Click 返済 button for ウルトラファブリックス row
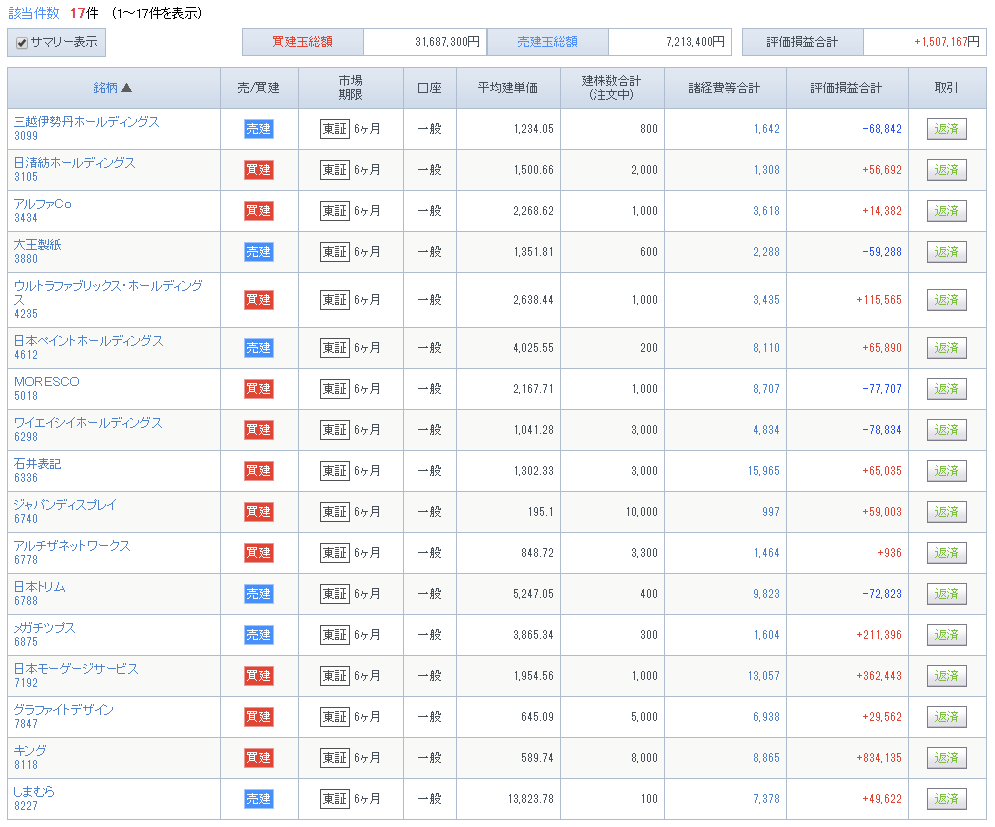This screenshot has width=995, height=827. [946, 300]
